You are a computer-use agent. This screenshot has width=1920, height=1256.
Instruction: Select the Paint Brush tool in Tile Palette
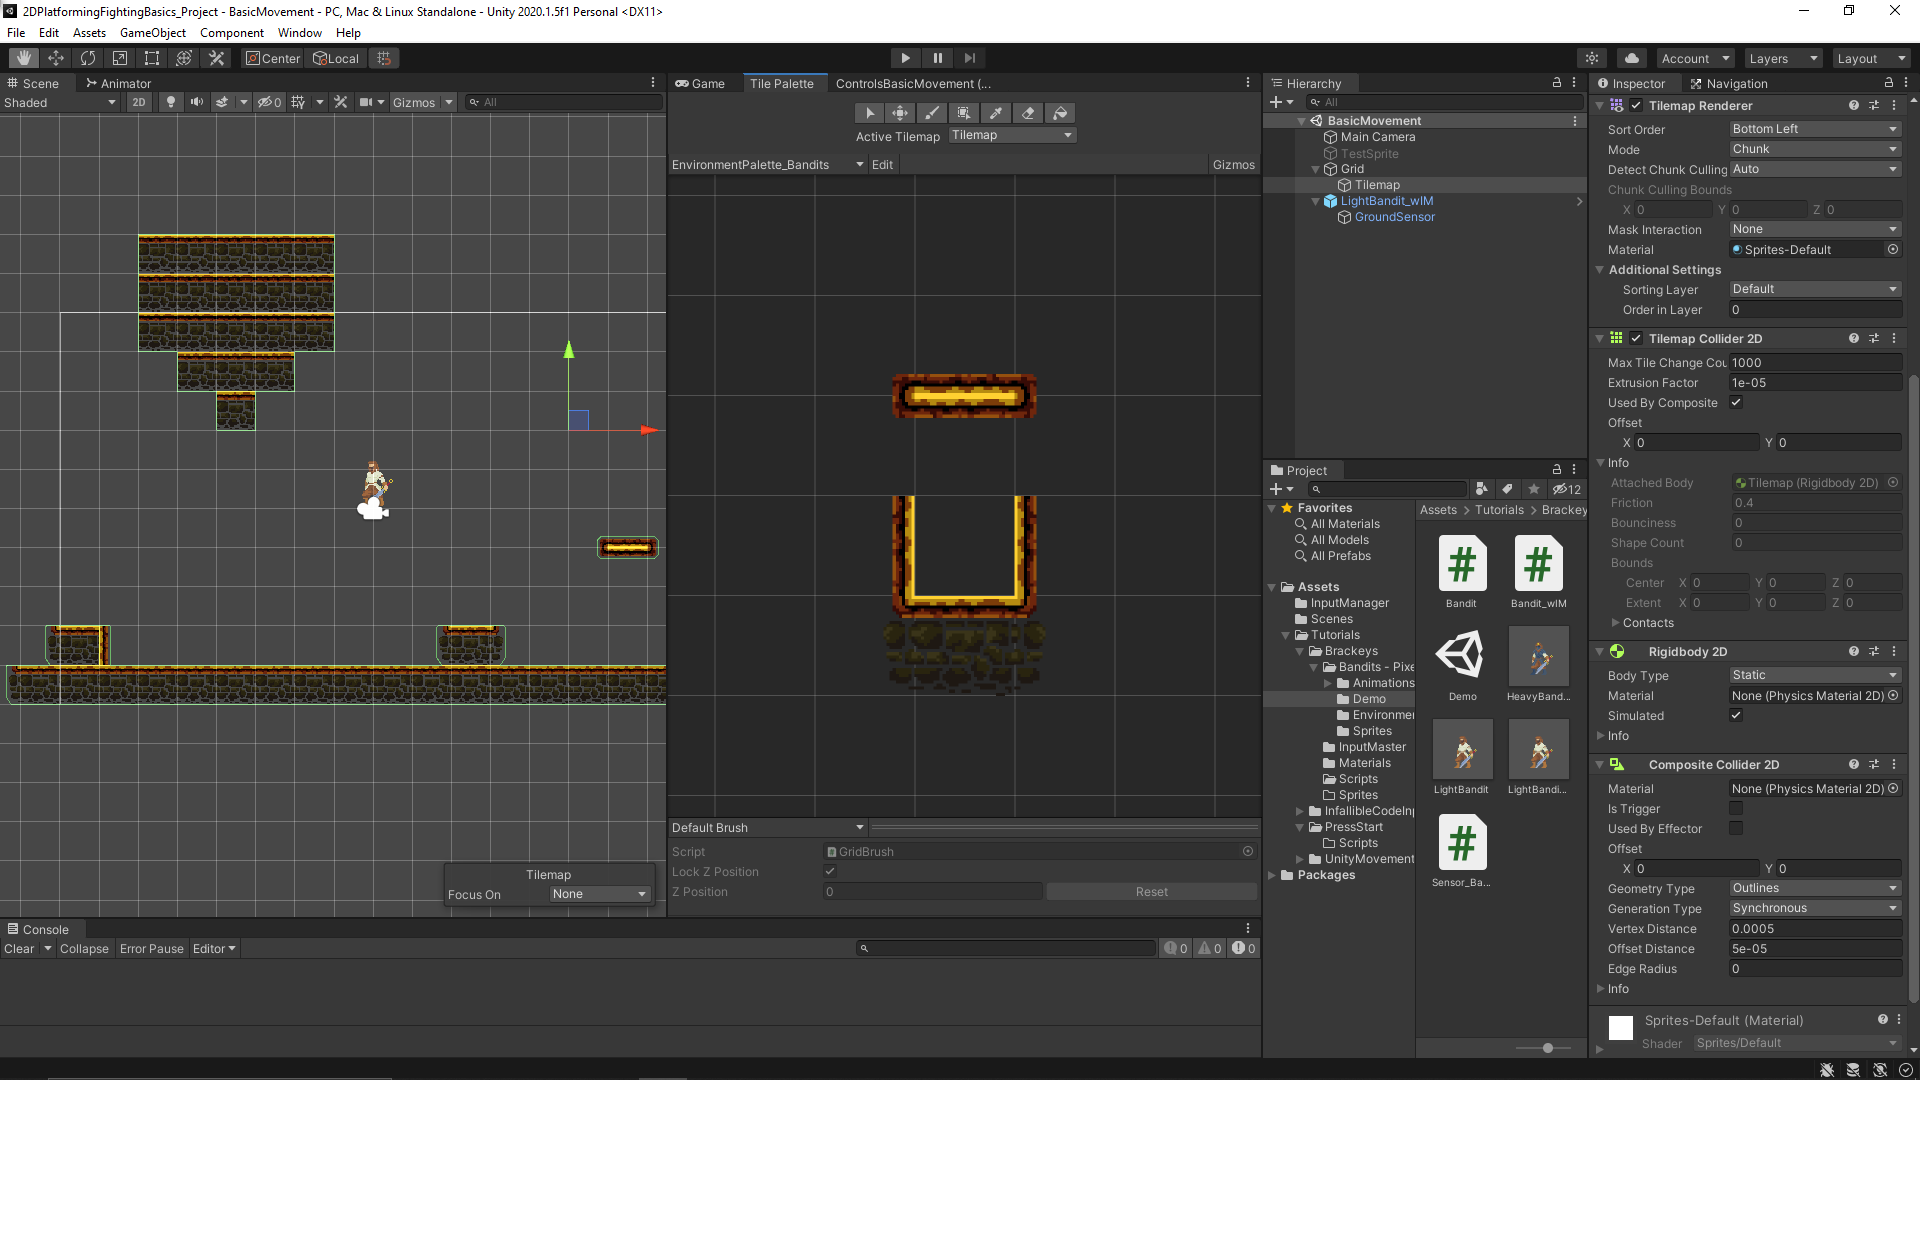(932, 113)
